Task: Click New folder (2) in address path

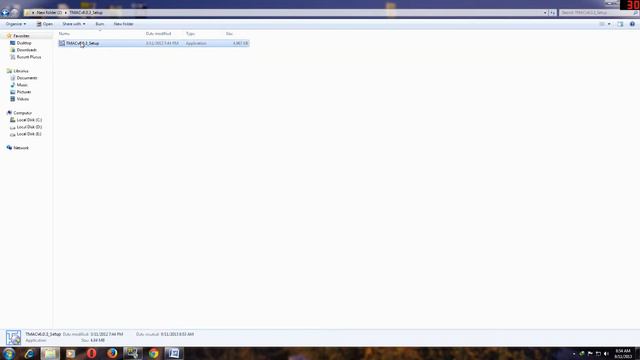Action: coord(49,13)
